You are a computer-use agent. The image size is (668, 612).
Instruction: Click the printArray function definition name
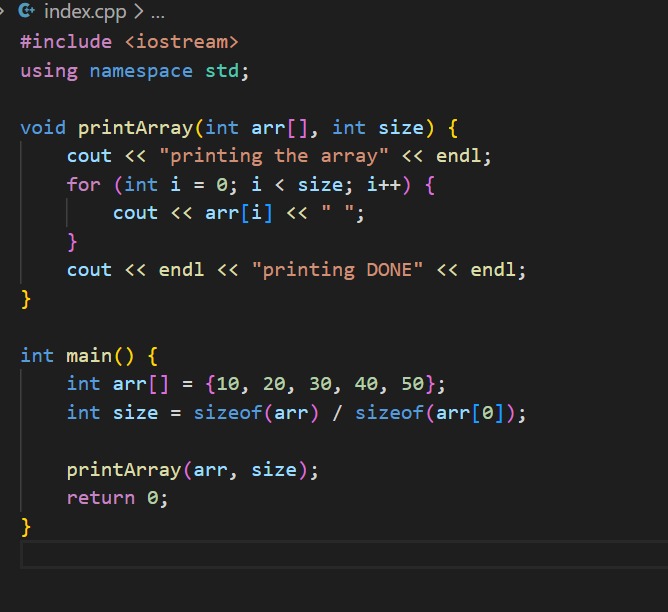pos(135,128)
